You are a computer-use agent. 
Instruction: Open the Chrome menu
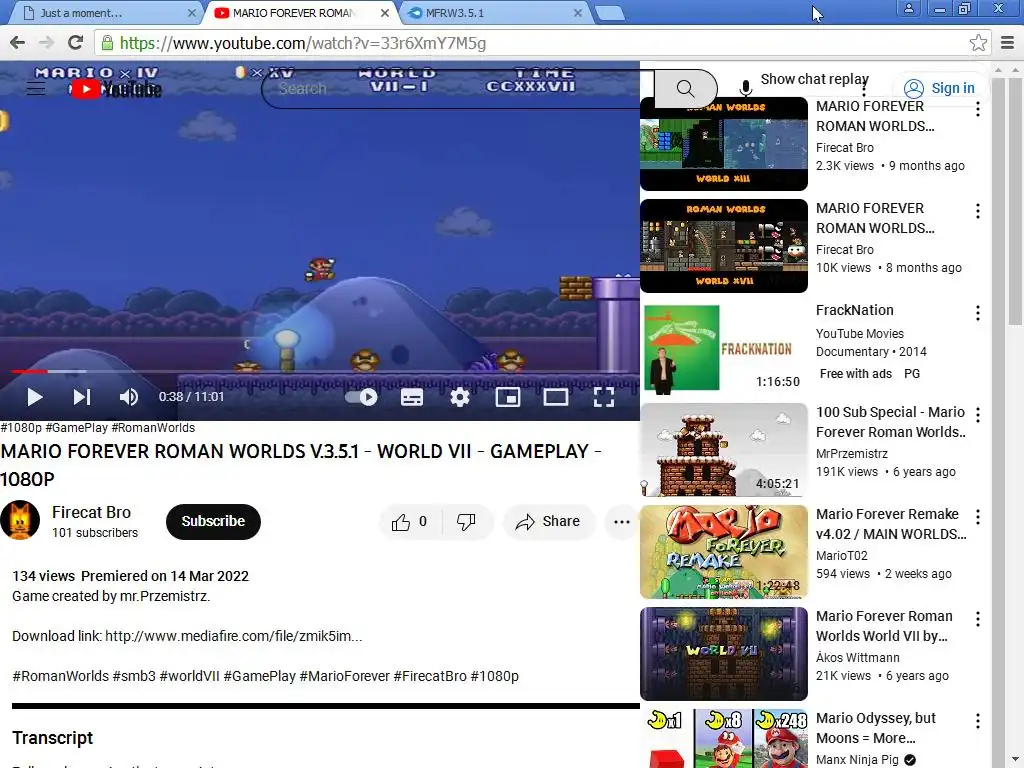[1007, 43]
